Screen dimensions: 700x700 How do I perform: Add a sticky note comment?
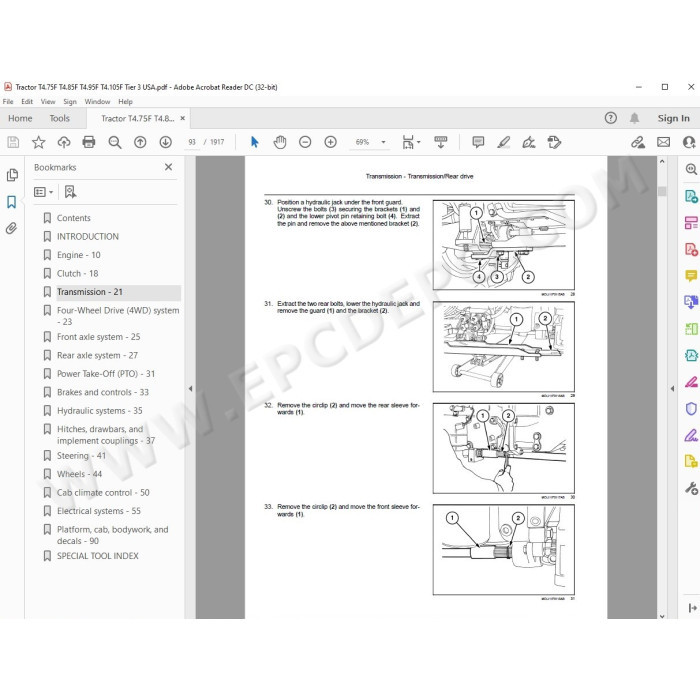click(x=478, y=142)
